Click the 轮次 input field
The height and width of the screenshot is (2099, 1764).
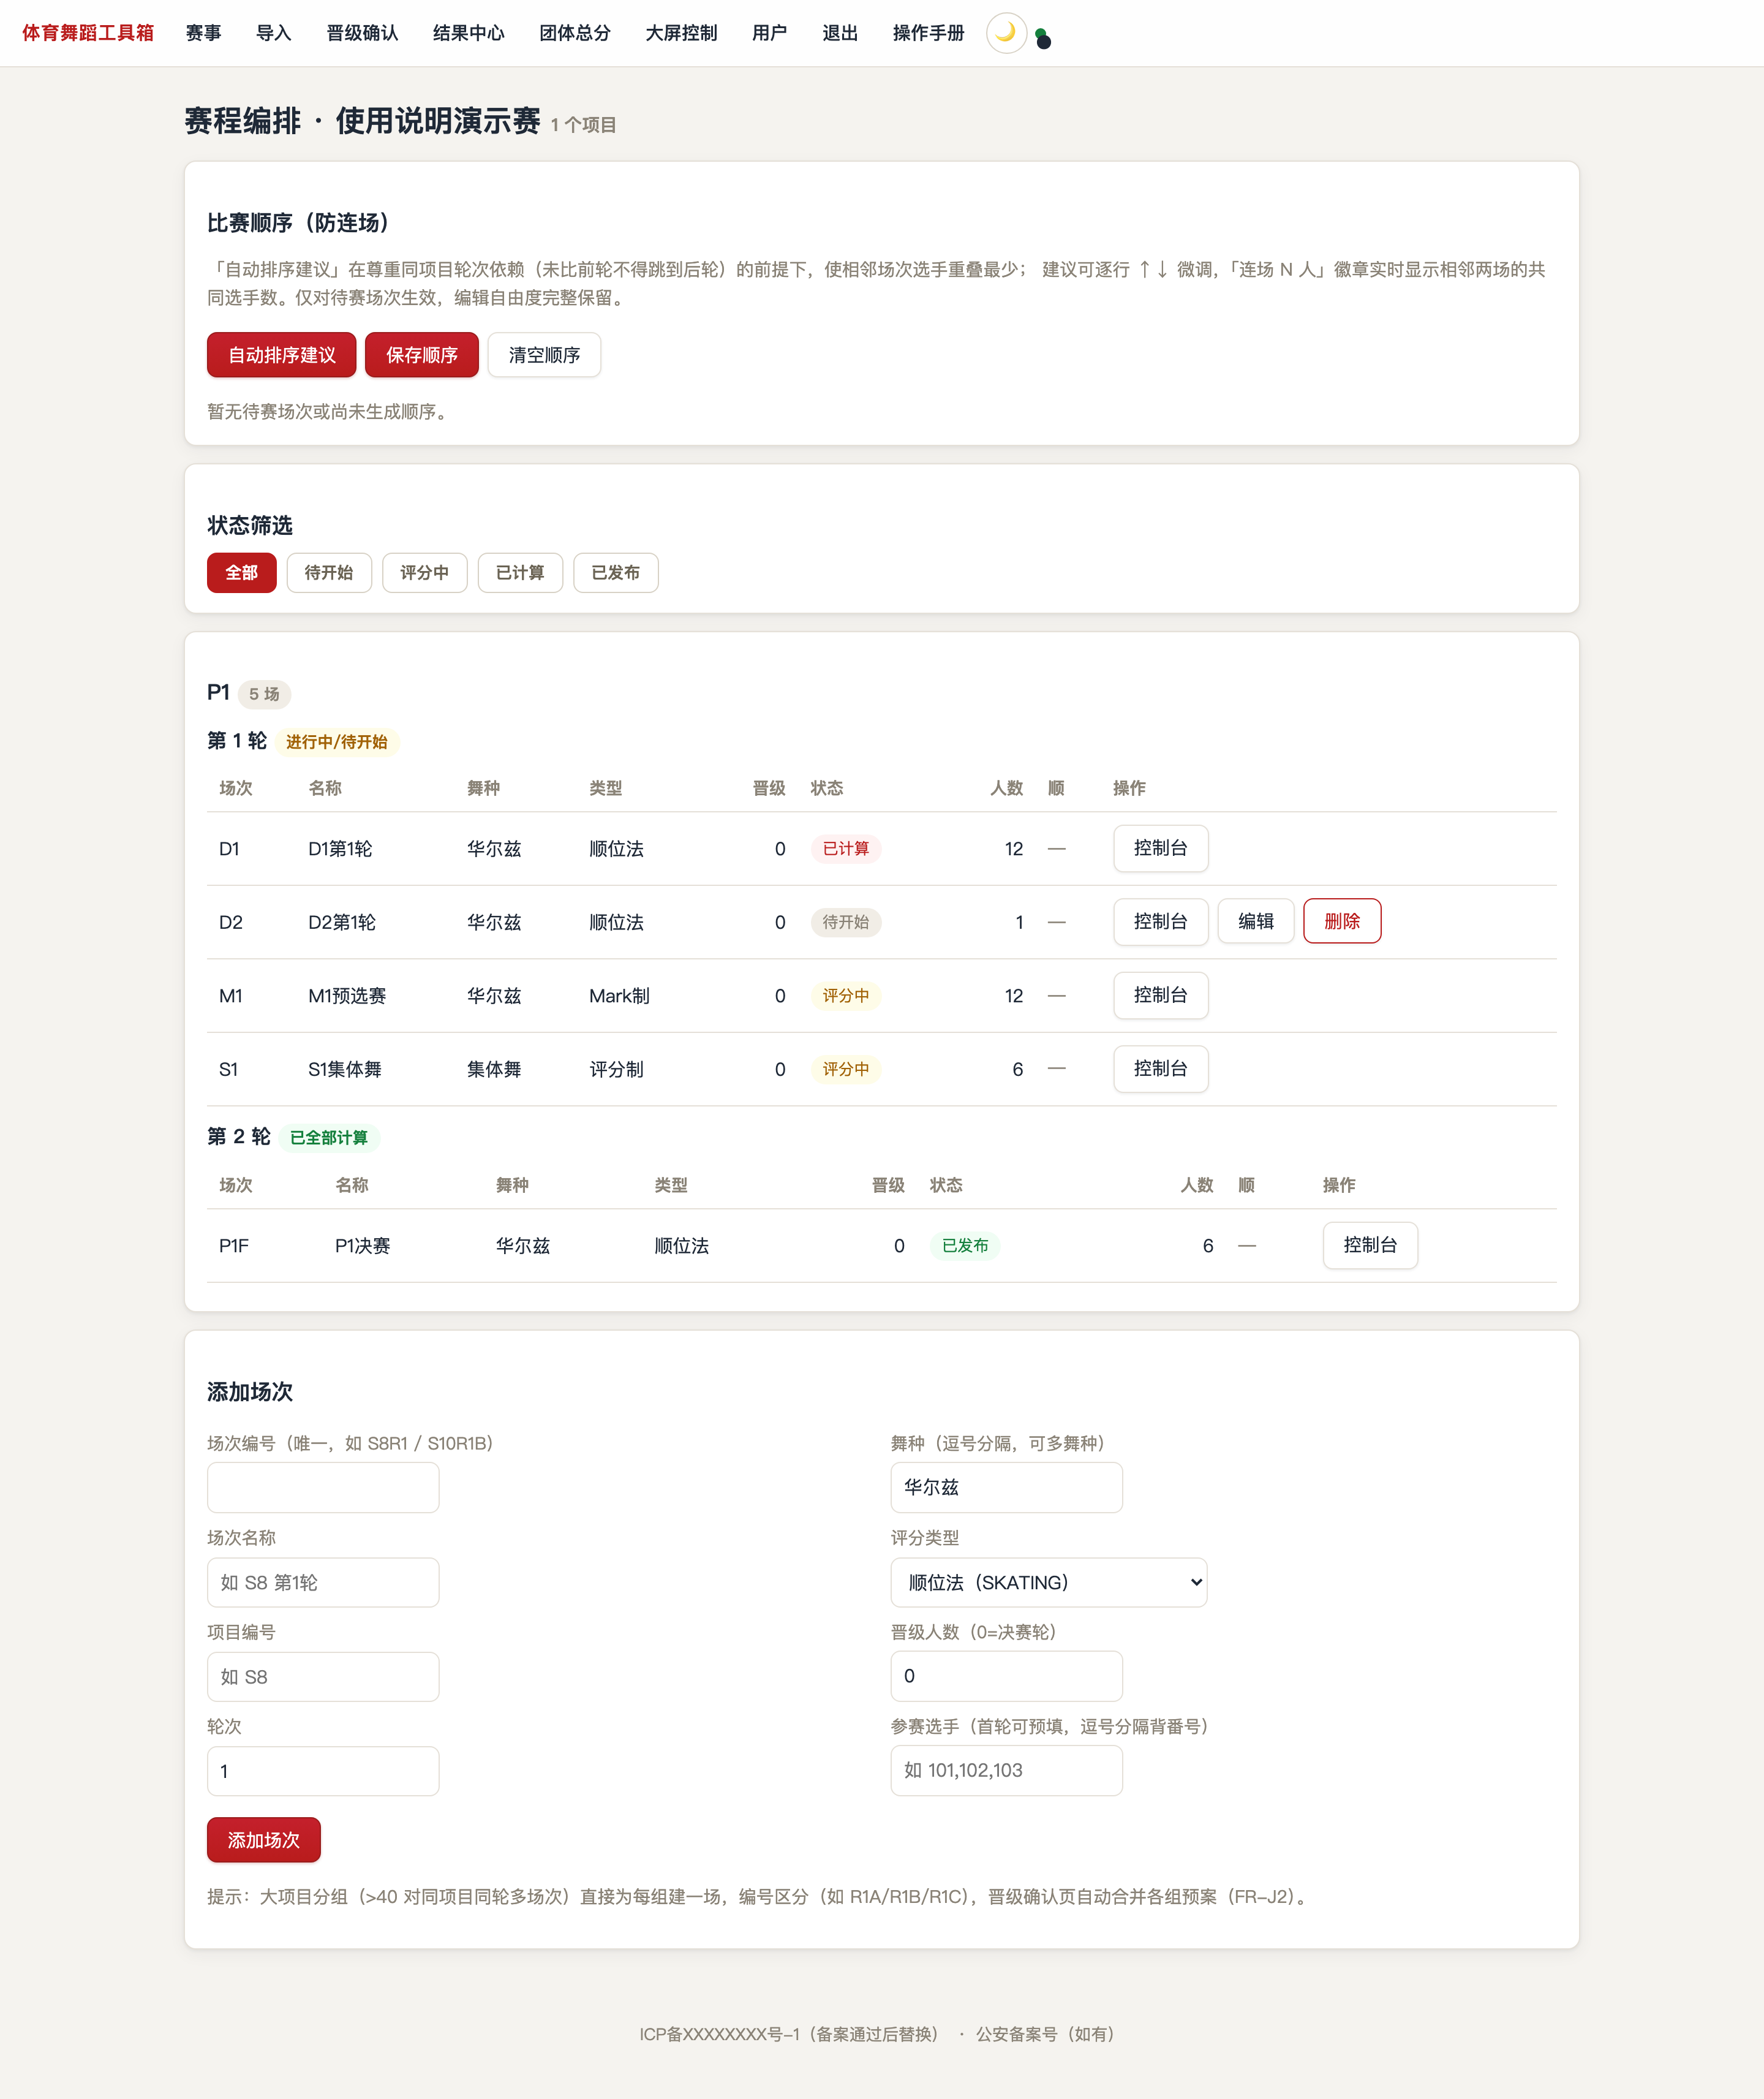323,1771
